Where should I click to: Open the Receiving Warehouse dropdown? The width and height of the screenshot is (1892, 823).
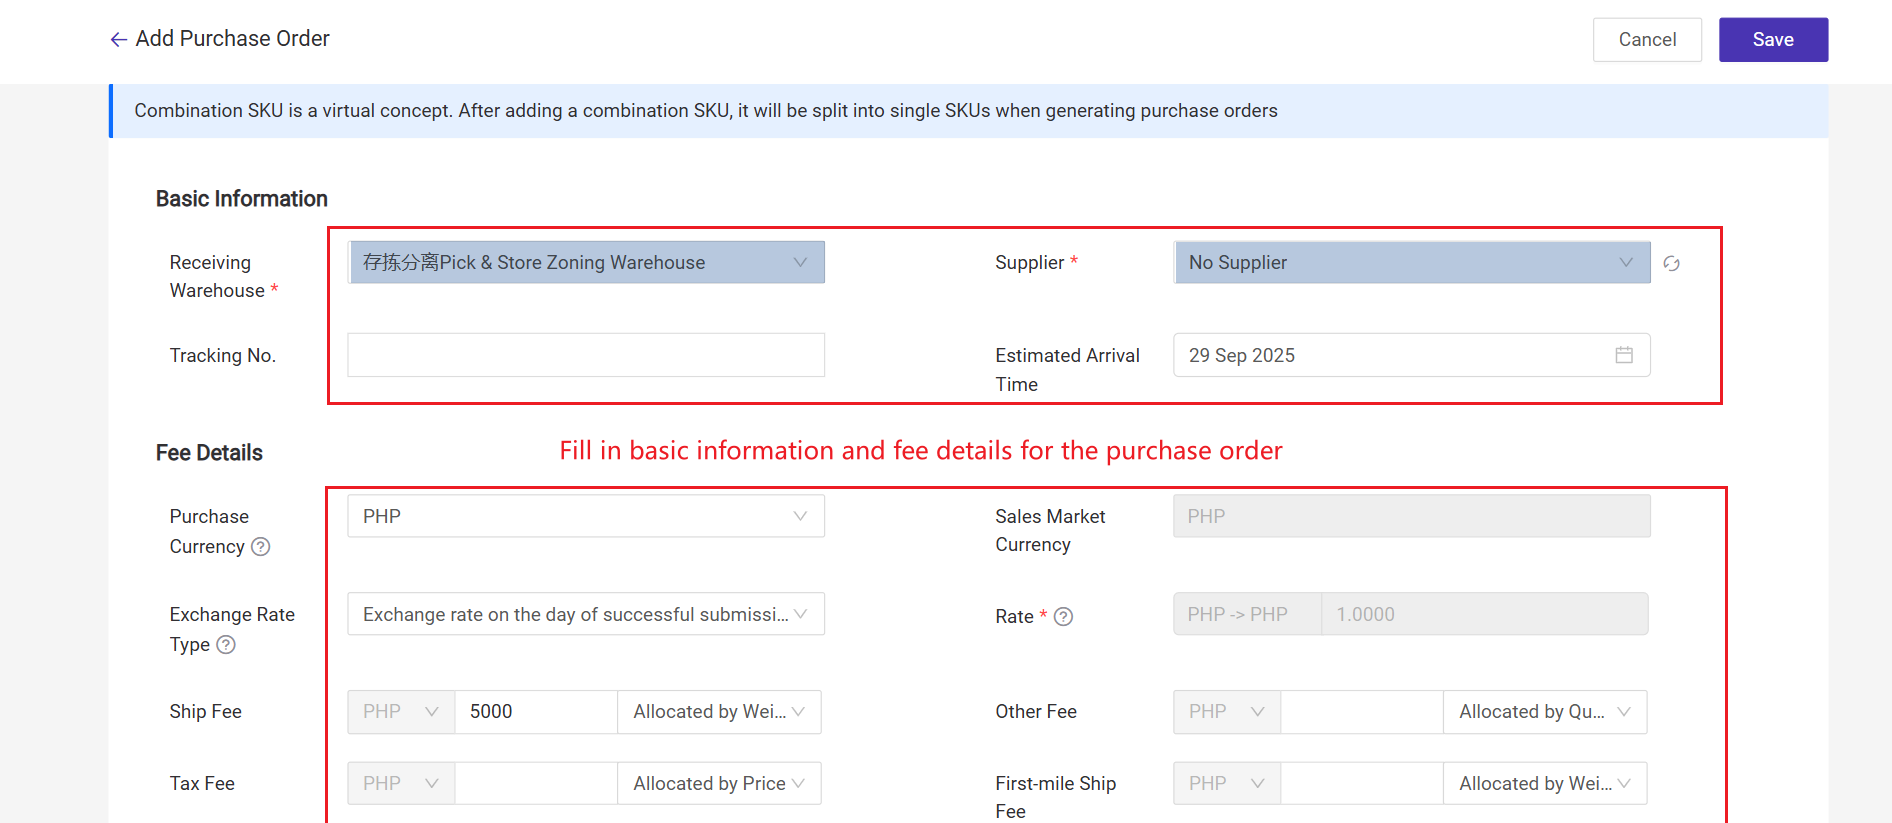[x=586, y=263]
